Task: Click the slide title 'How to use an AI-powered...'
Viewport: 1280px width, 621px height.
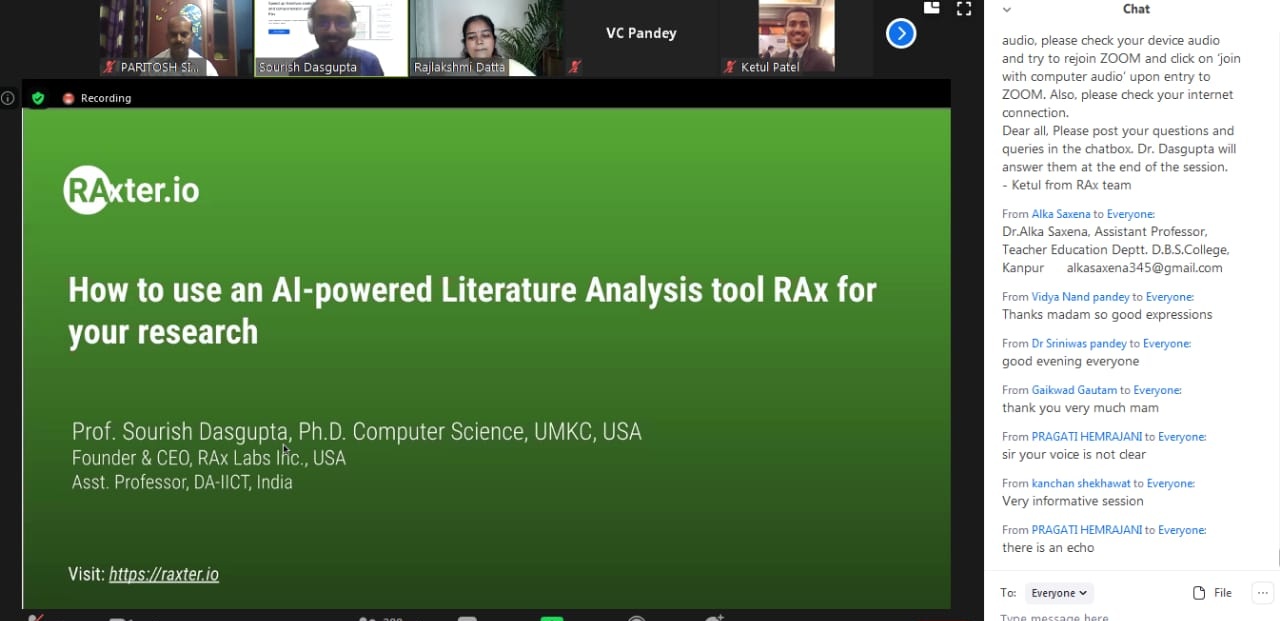Action: click(472, 310)
